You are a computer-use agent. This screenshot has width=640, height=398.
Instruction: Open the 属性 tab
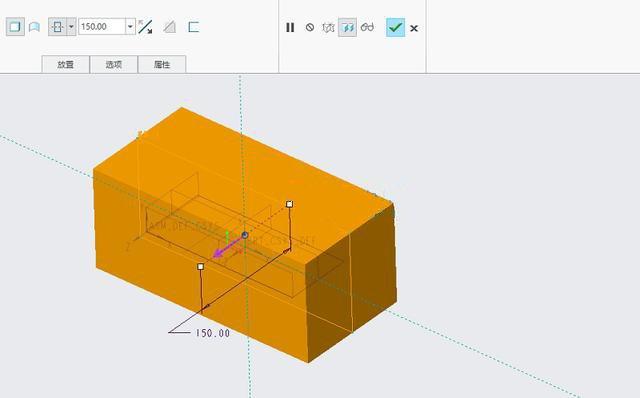pyautogui.click(x=162, y=64)
